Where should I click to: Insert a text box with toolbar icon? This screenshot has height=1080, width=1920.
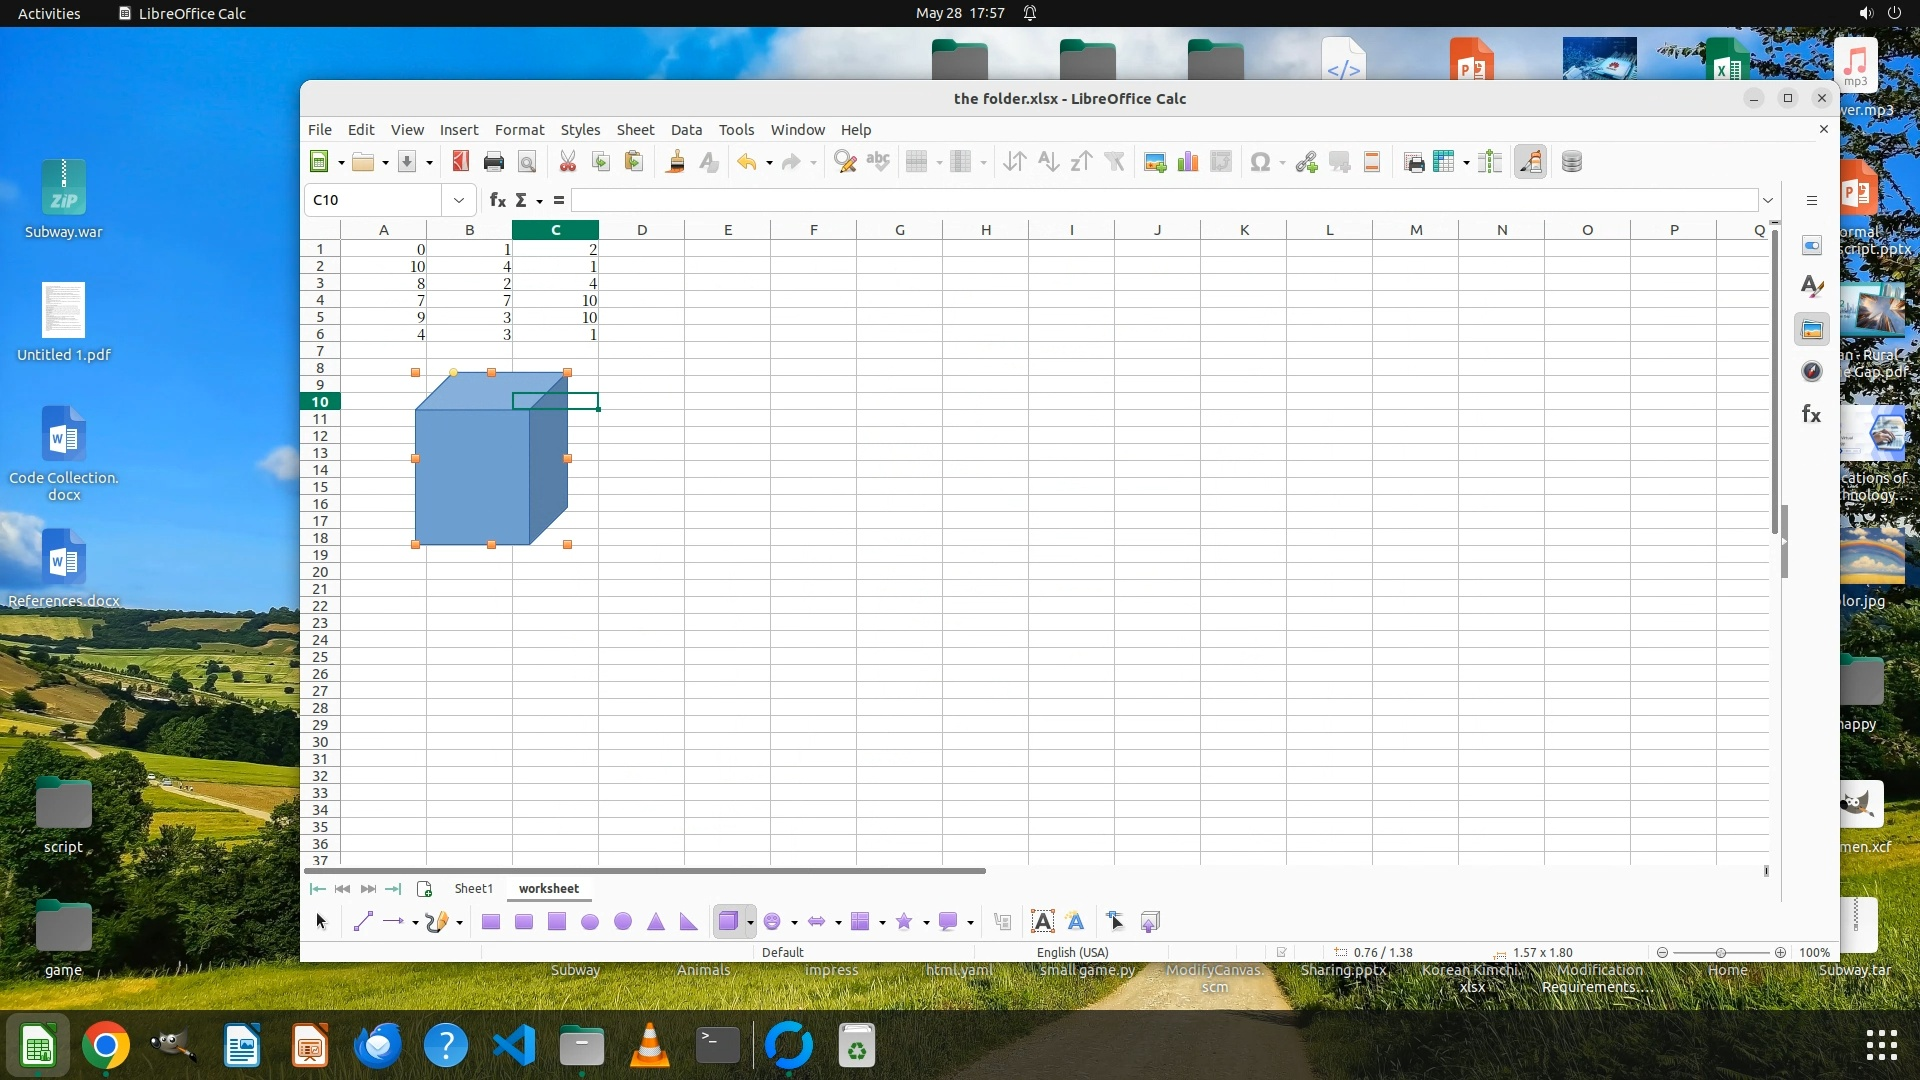pos(1042,922)
